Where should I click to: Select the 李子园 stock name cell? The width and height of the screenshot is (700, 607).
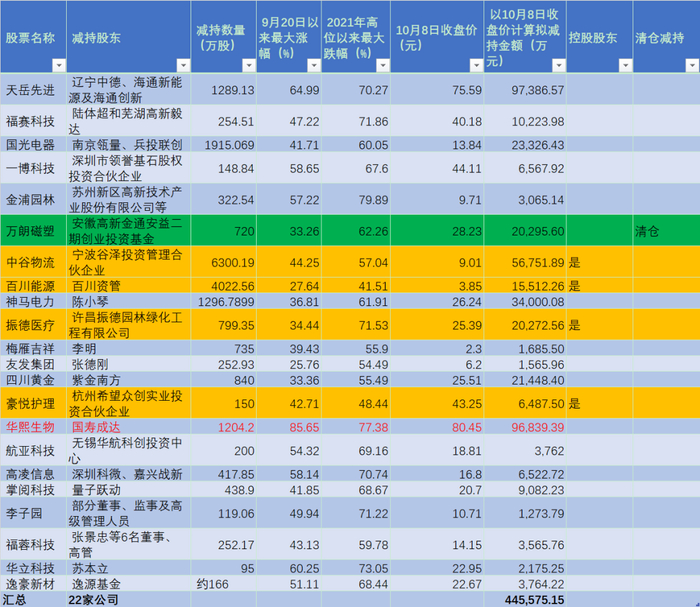(x=33, y=513)
